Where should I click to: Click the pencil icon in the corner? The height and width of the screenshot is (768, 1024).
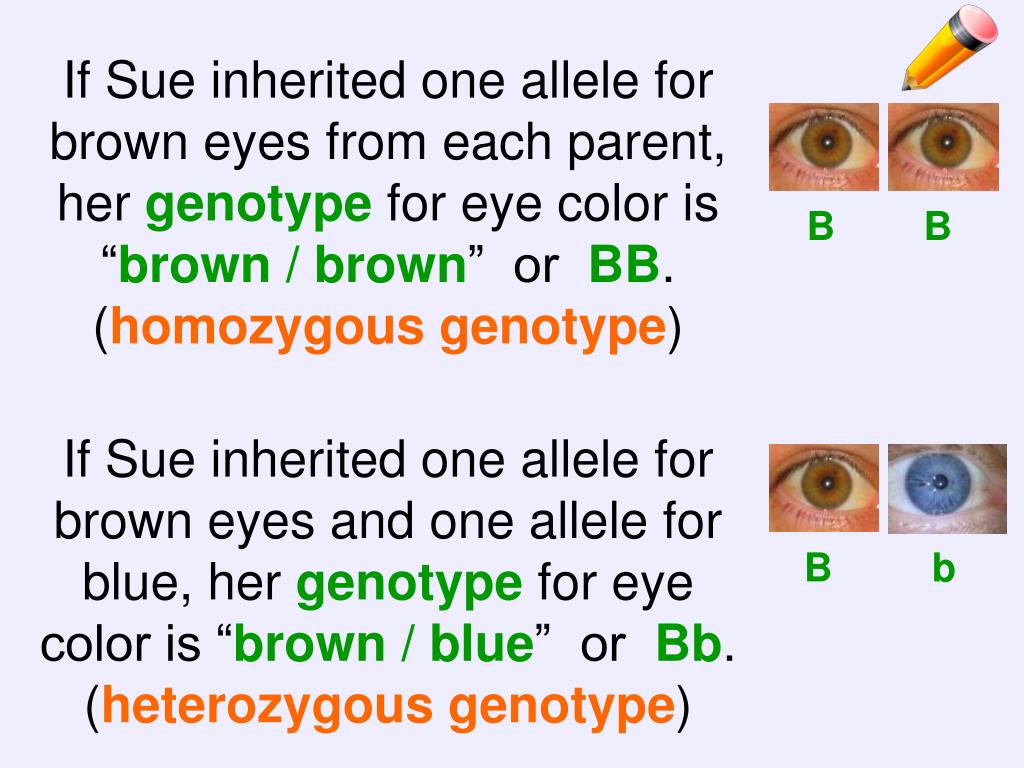(950, 47)
